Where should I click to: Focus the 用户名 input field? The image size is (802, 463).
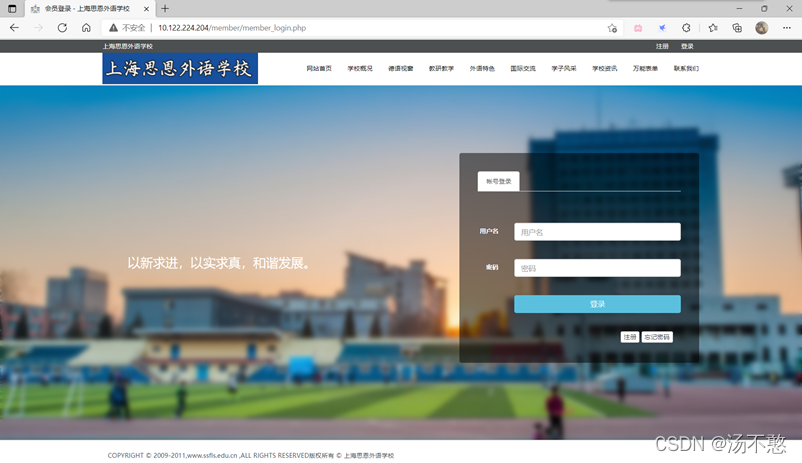597,232
